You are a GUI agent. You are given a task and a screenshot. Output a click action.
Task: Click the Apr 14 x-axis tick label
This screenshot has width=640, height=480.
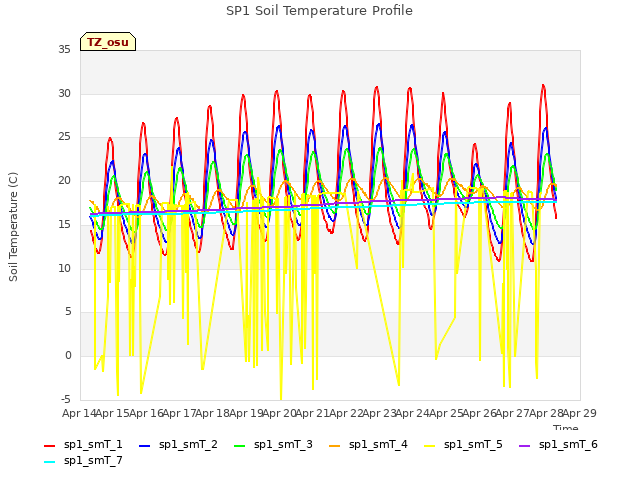(x=79, y=413)
